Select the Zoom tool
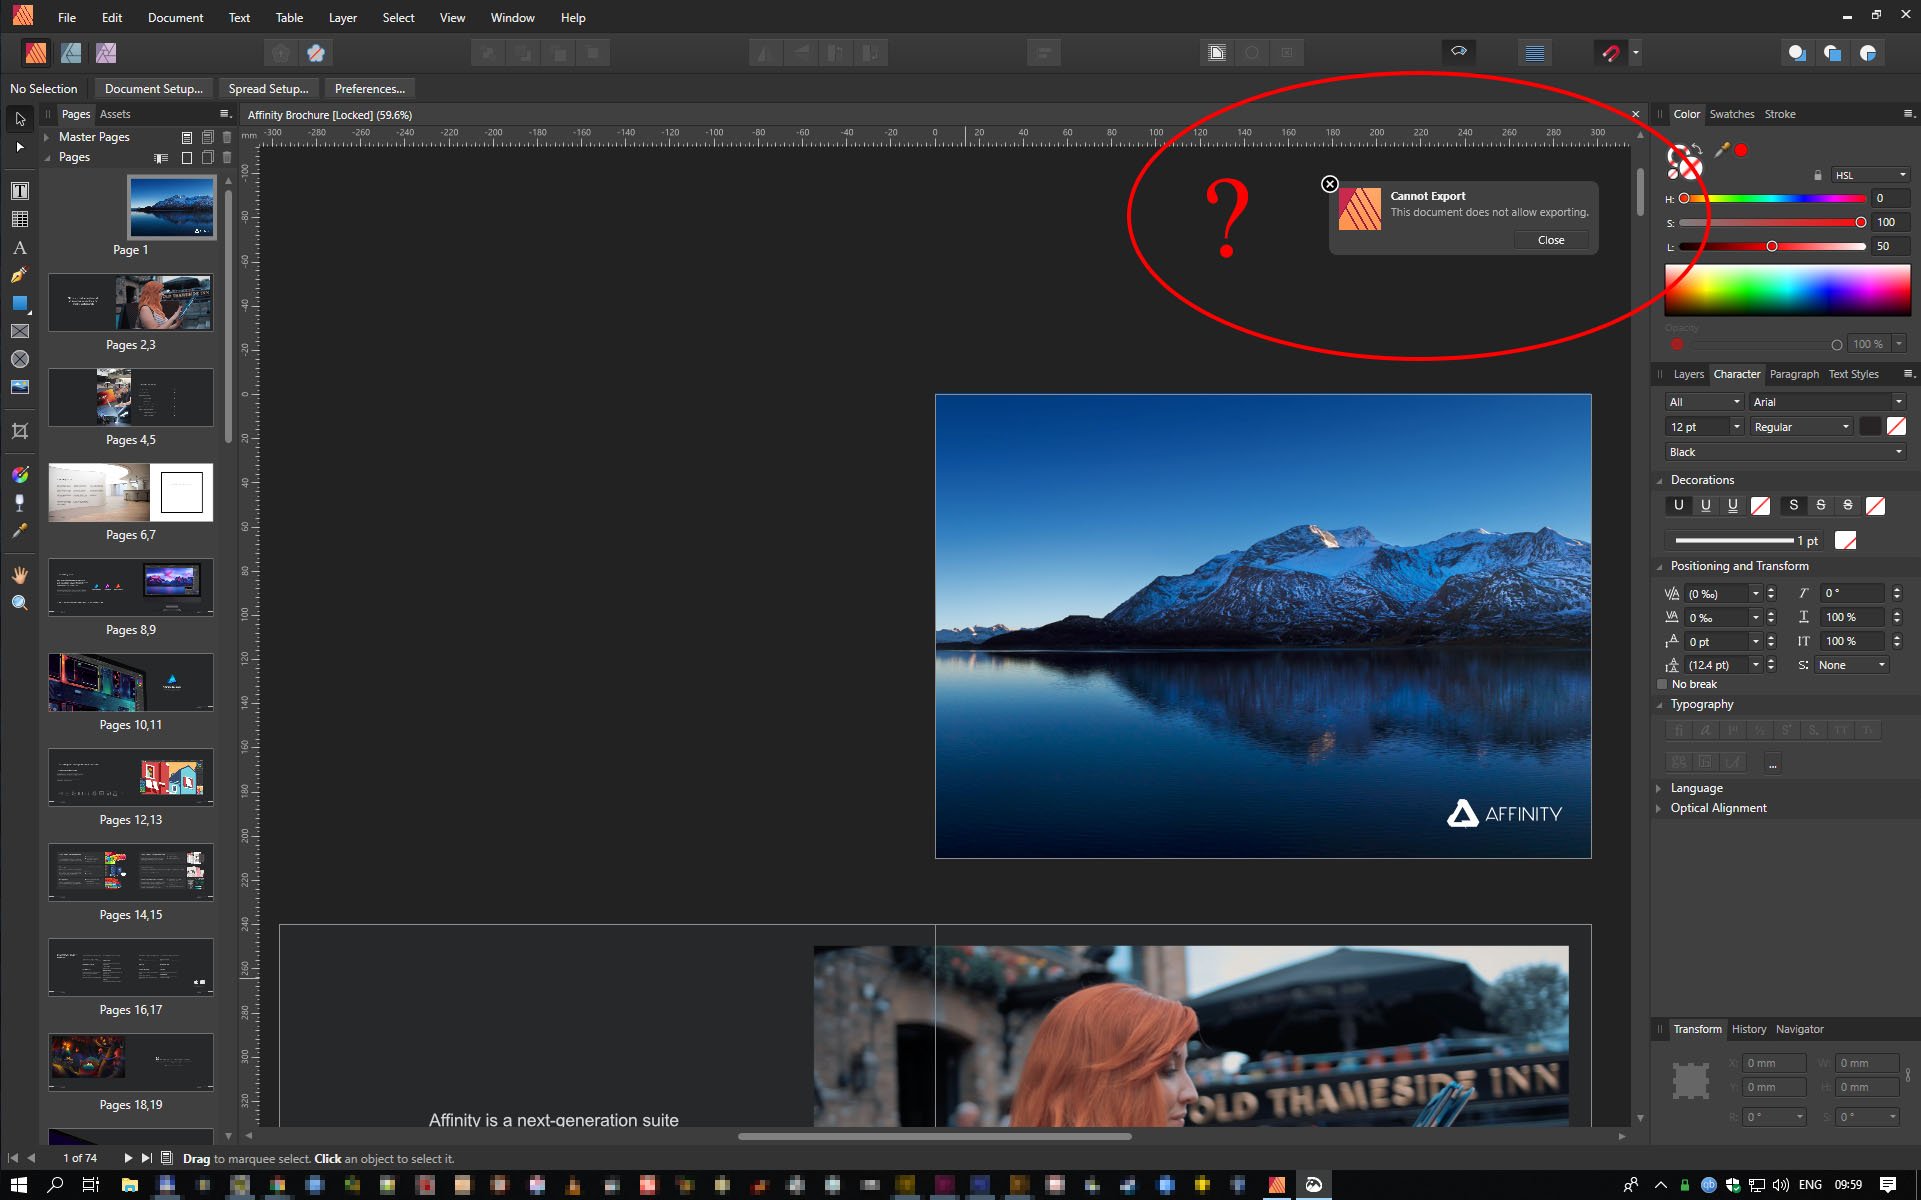Viewport: 1921px width, 1200px height. pos(19,601)
